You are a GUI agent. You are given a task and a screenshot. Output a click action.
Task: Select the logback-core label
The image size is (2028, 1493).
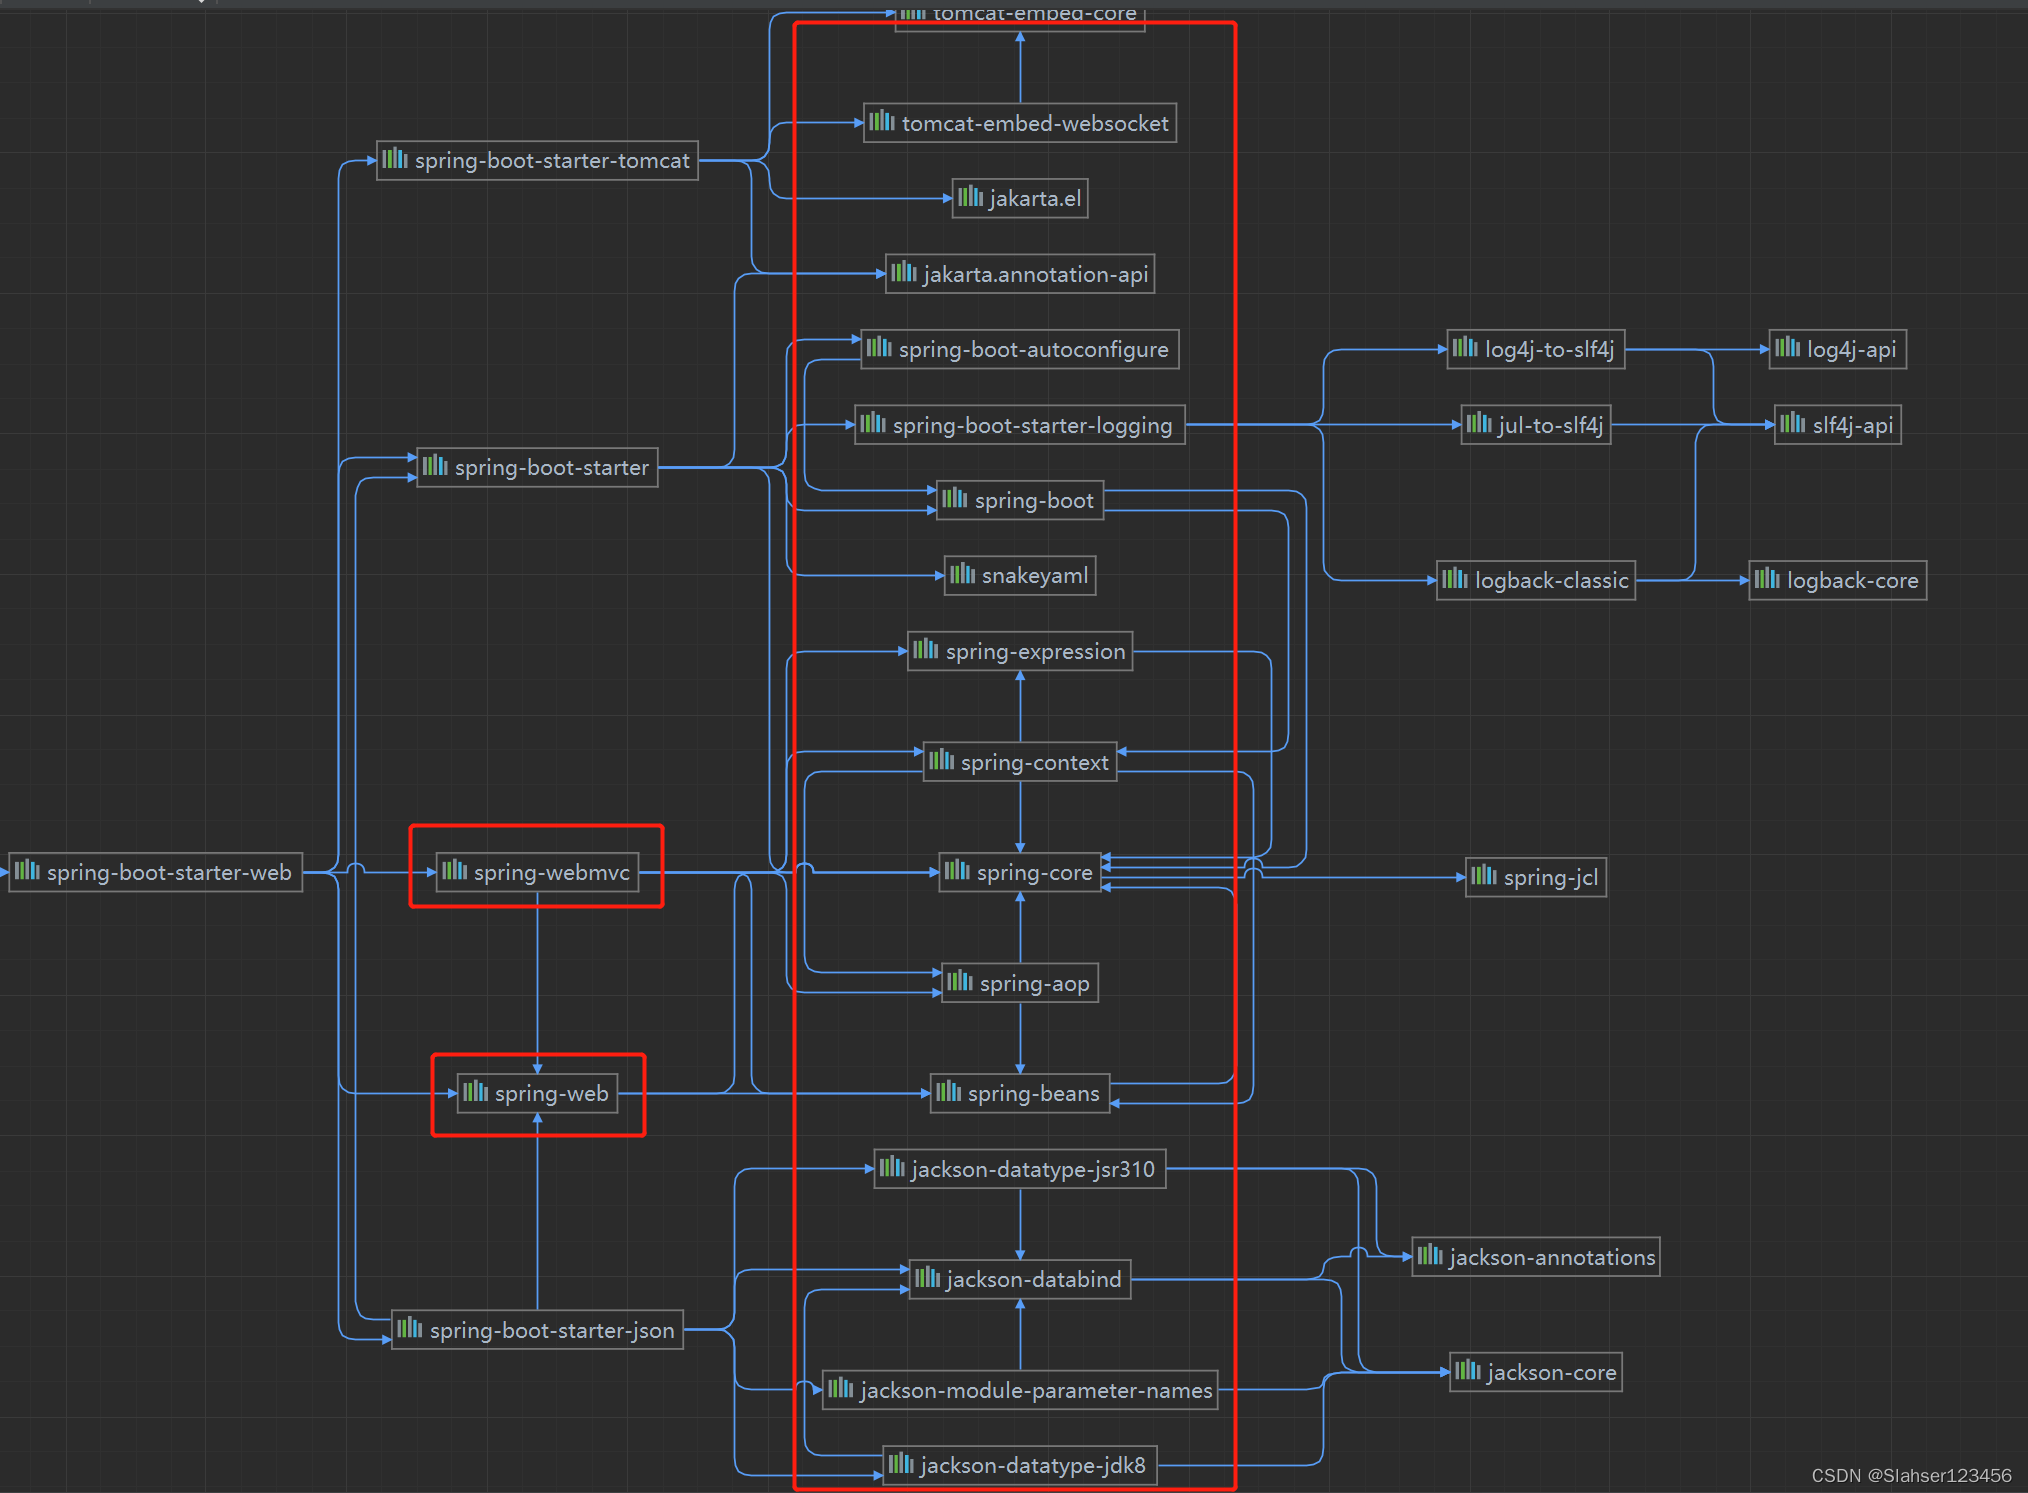[1853, 581]
